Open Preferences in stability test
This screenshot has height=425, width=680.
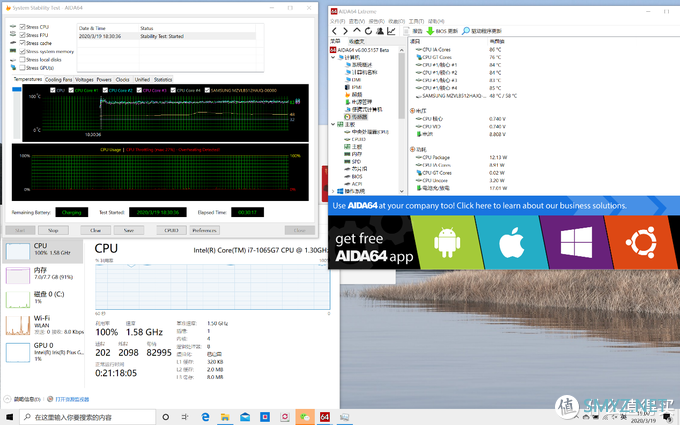coord(204,230)
